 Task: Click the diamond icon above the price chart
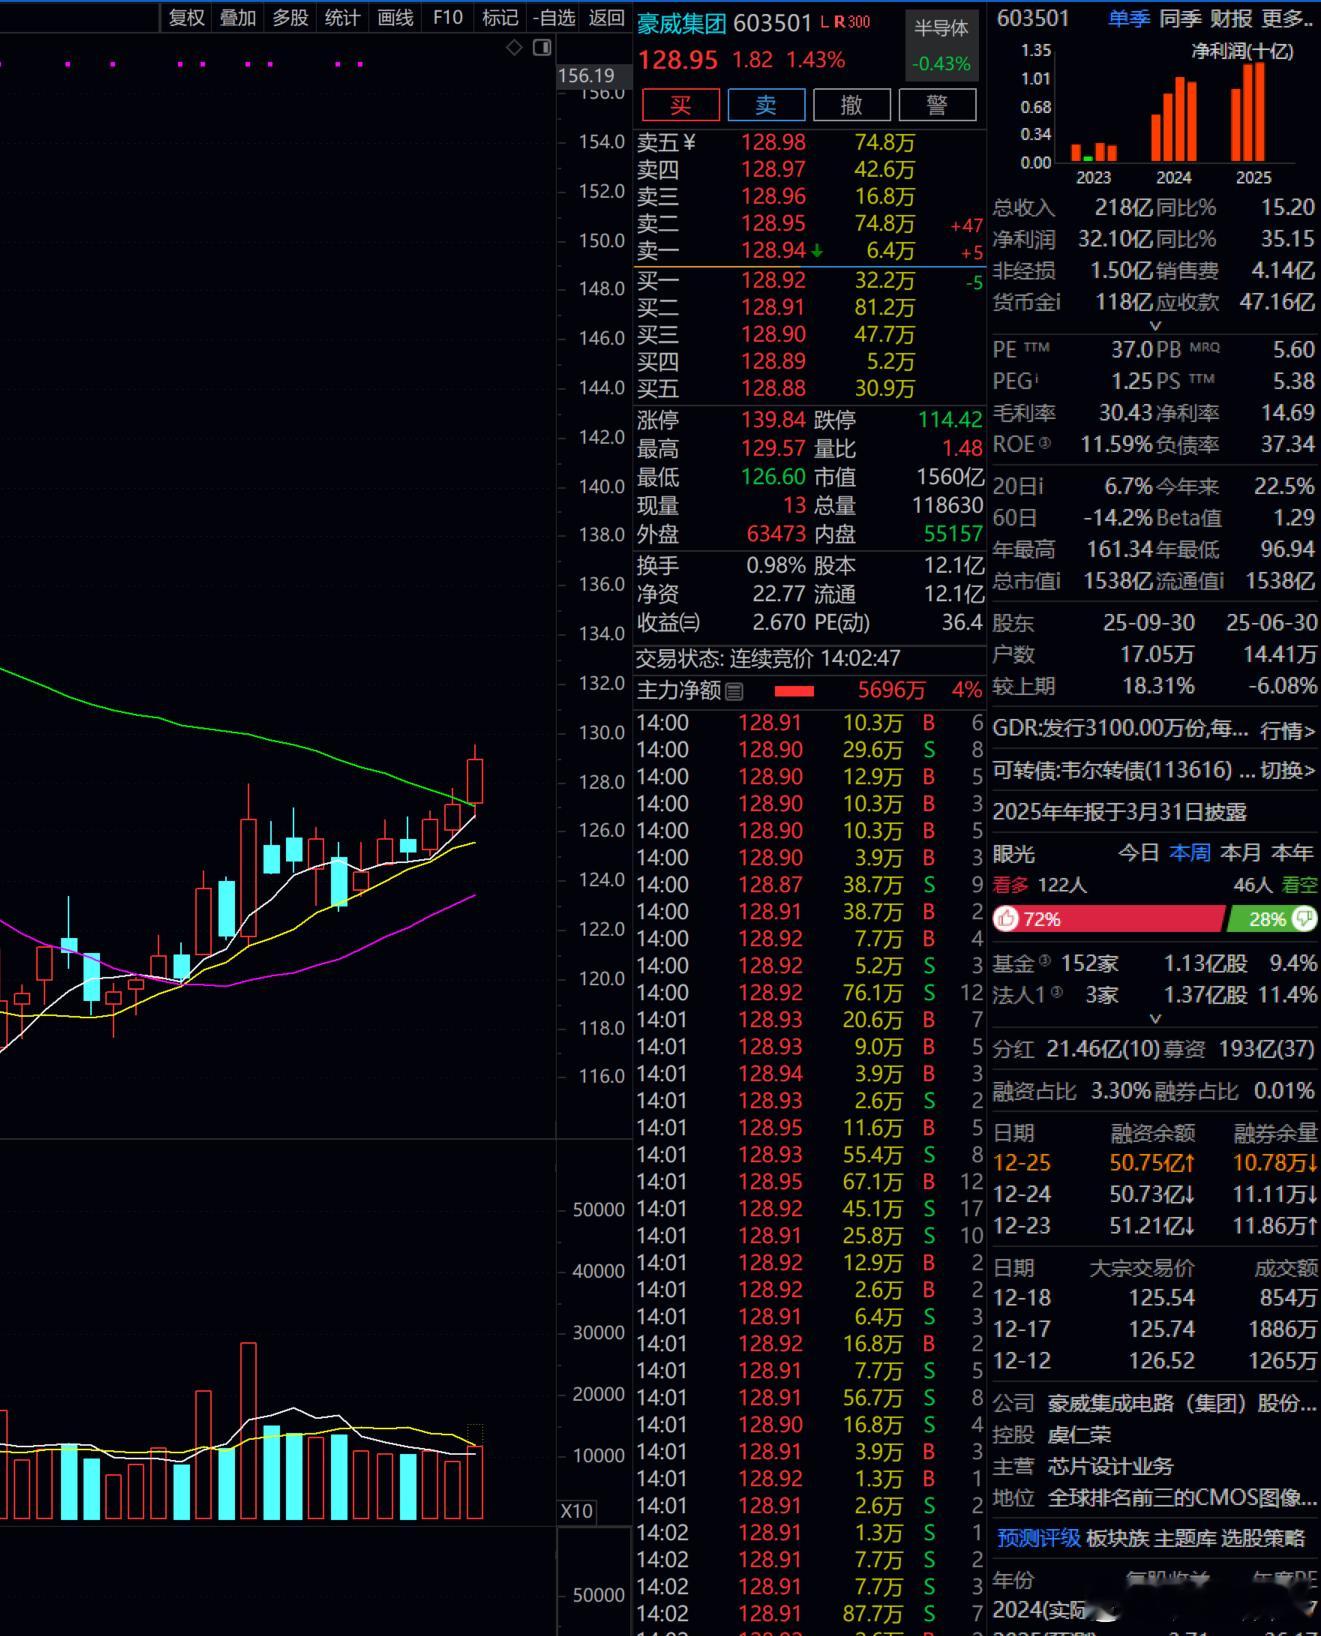(514, 47)
